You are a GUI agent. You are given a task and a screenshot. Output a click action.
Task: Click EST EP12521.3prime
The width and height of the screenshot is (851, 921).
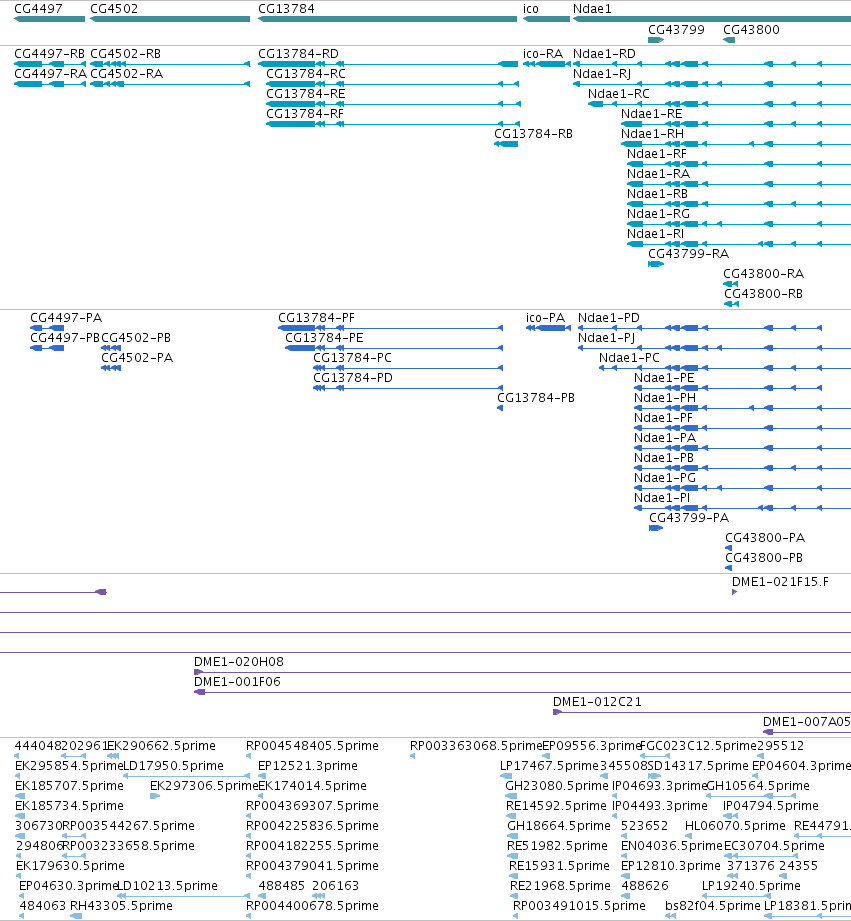(308, 766)
